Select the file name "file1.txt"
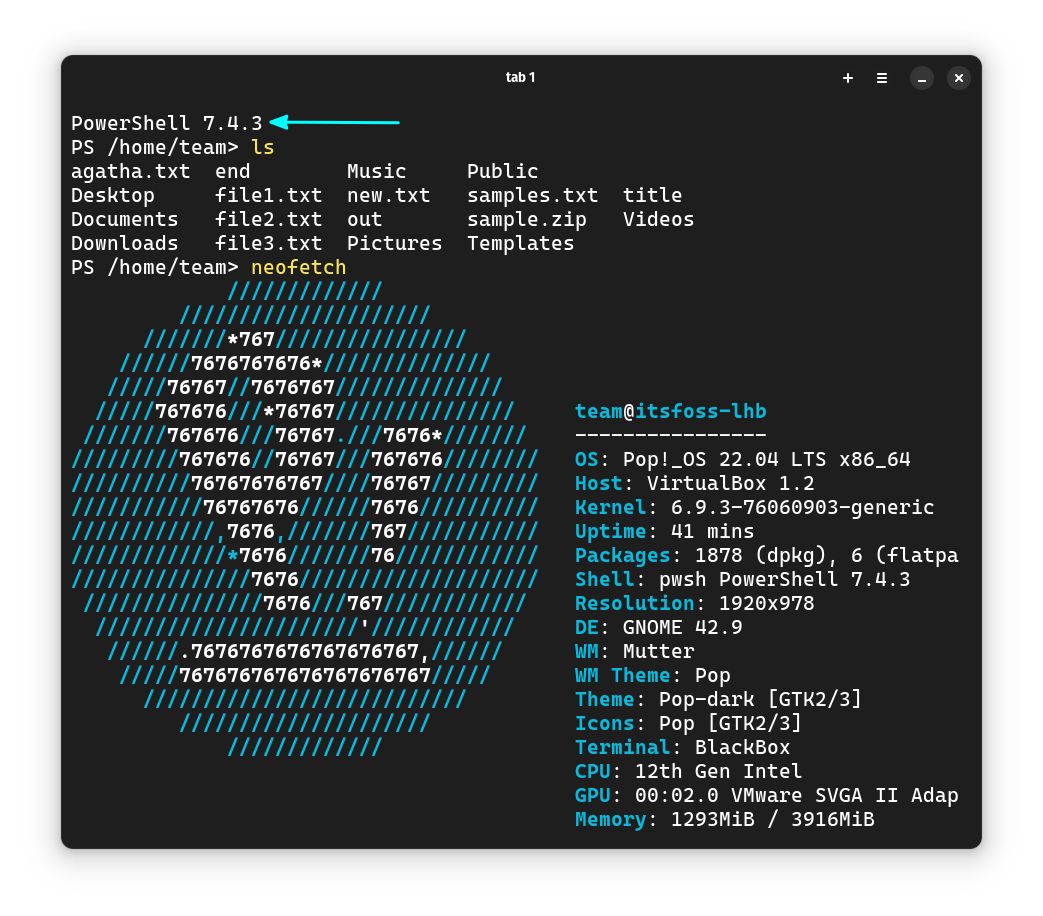This screenshot has width=1043, height=916. (x=269, y=195)
